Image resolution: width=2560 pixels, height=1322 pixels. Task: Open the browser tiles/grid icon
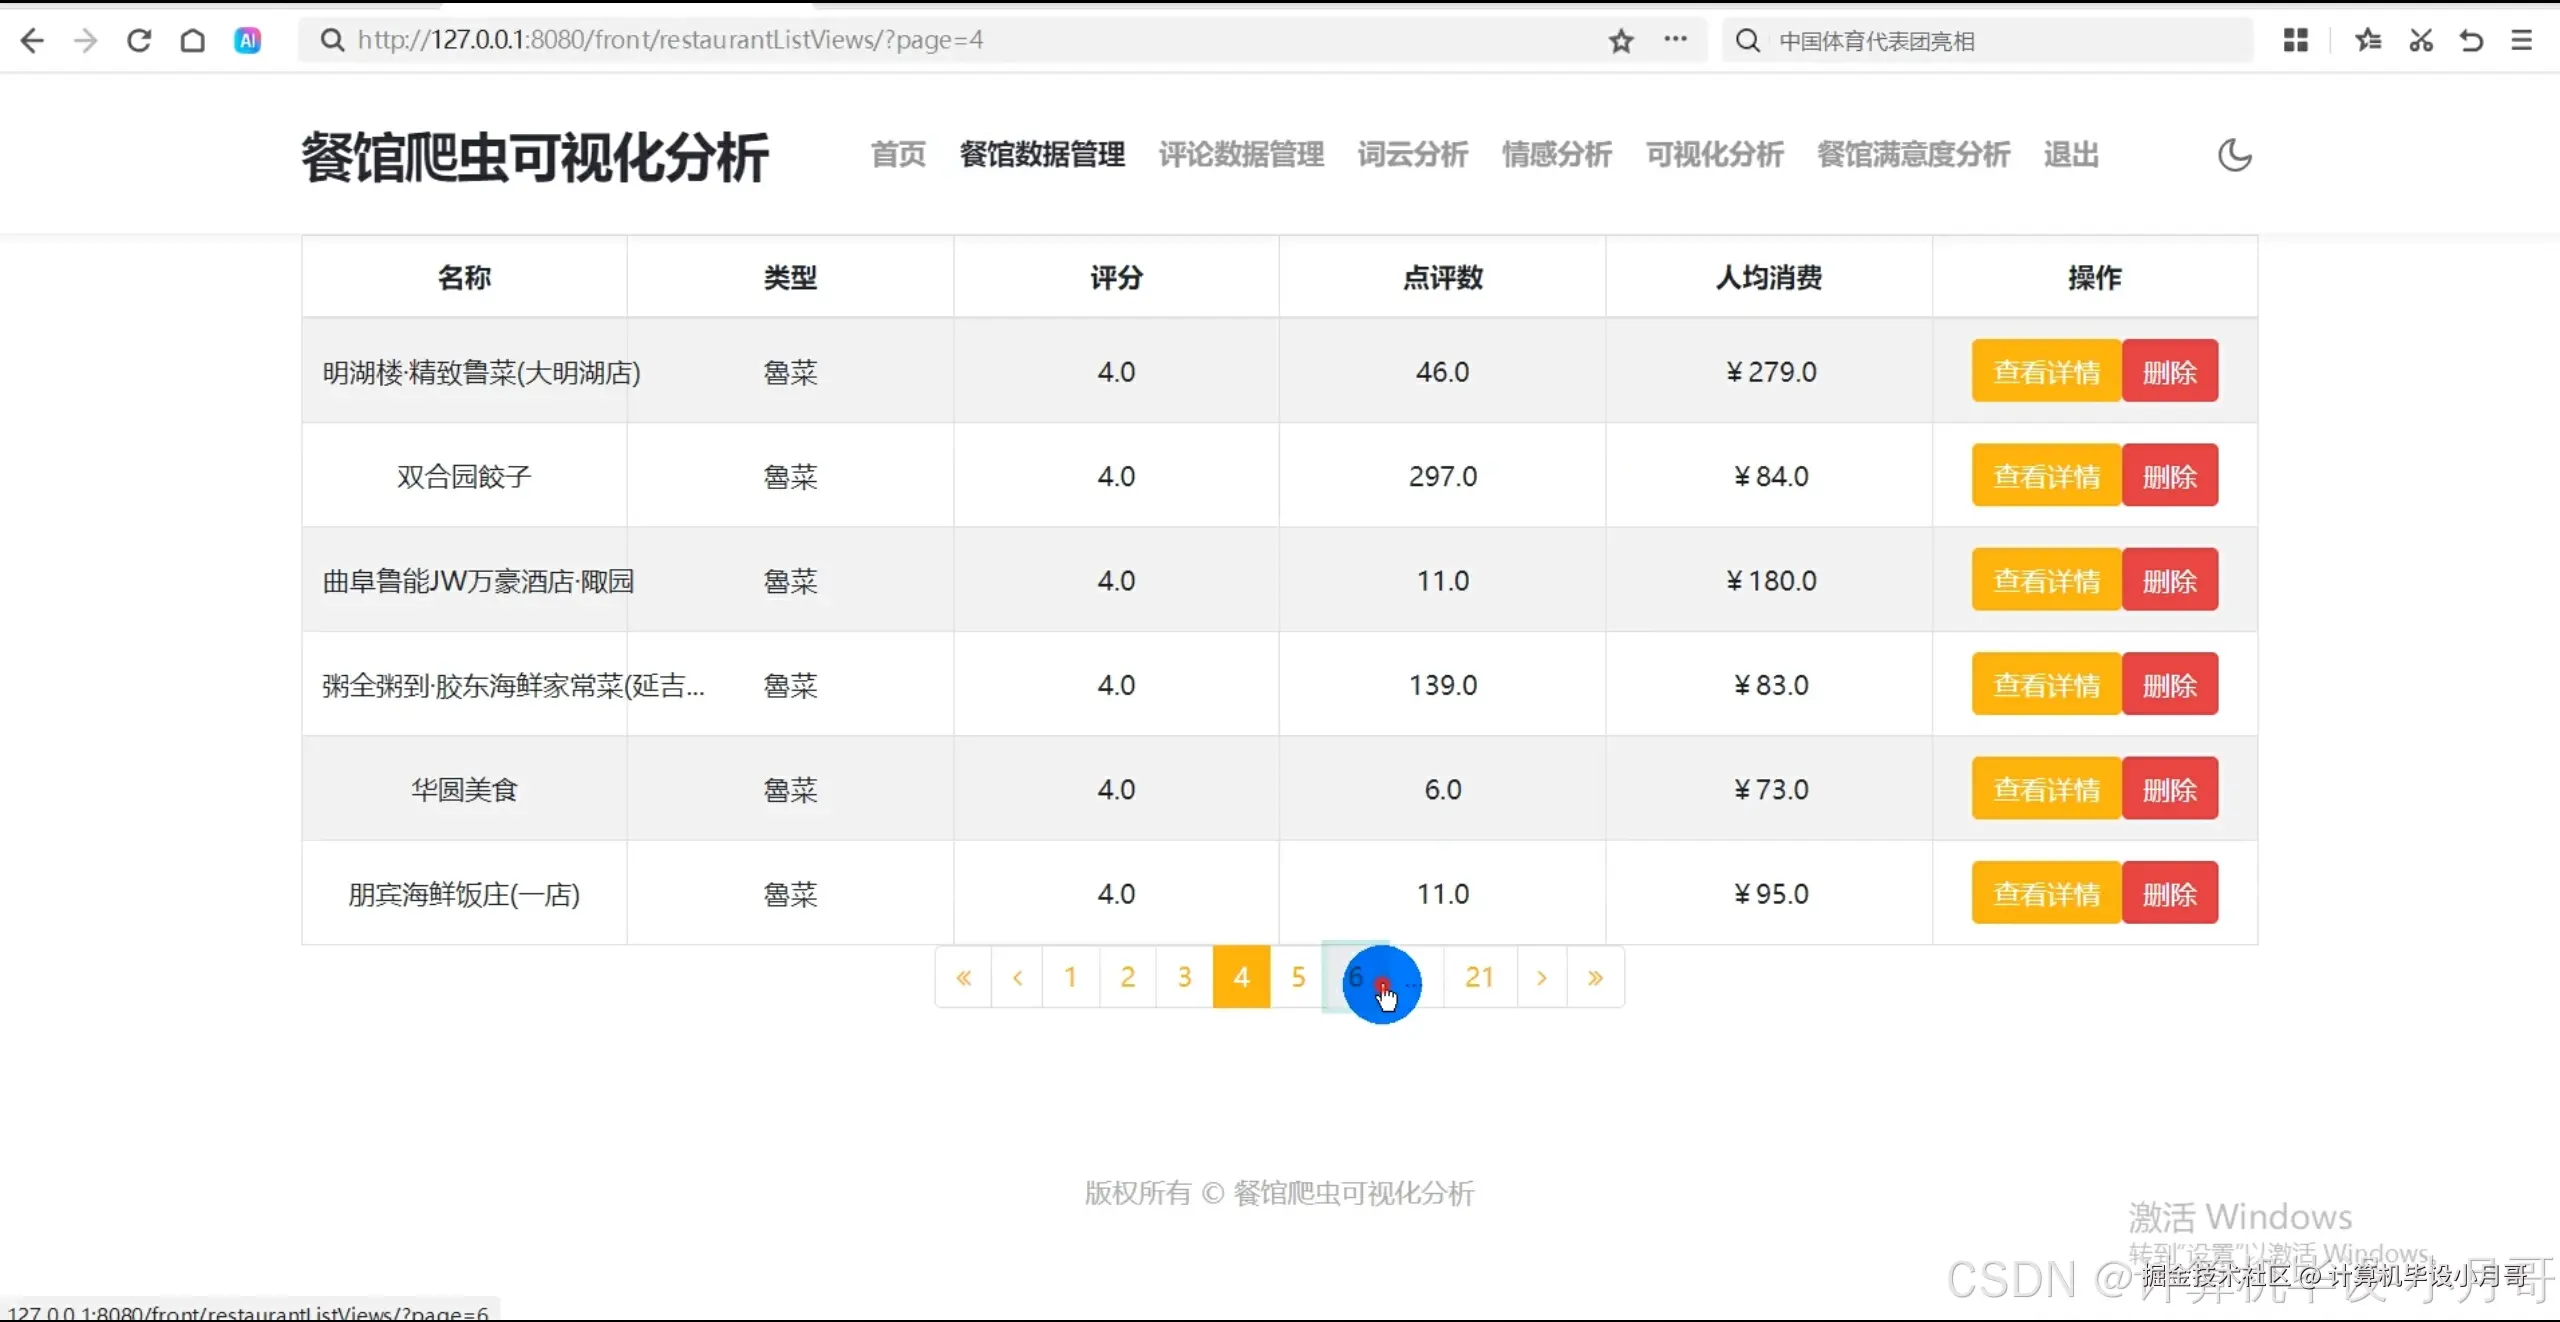point(2295,40)
